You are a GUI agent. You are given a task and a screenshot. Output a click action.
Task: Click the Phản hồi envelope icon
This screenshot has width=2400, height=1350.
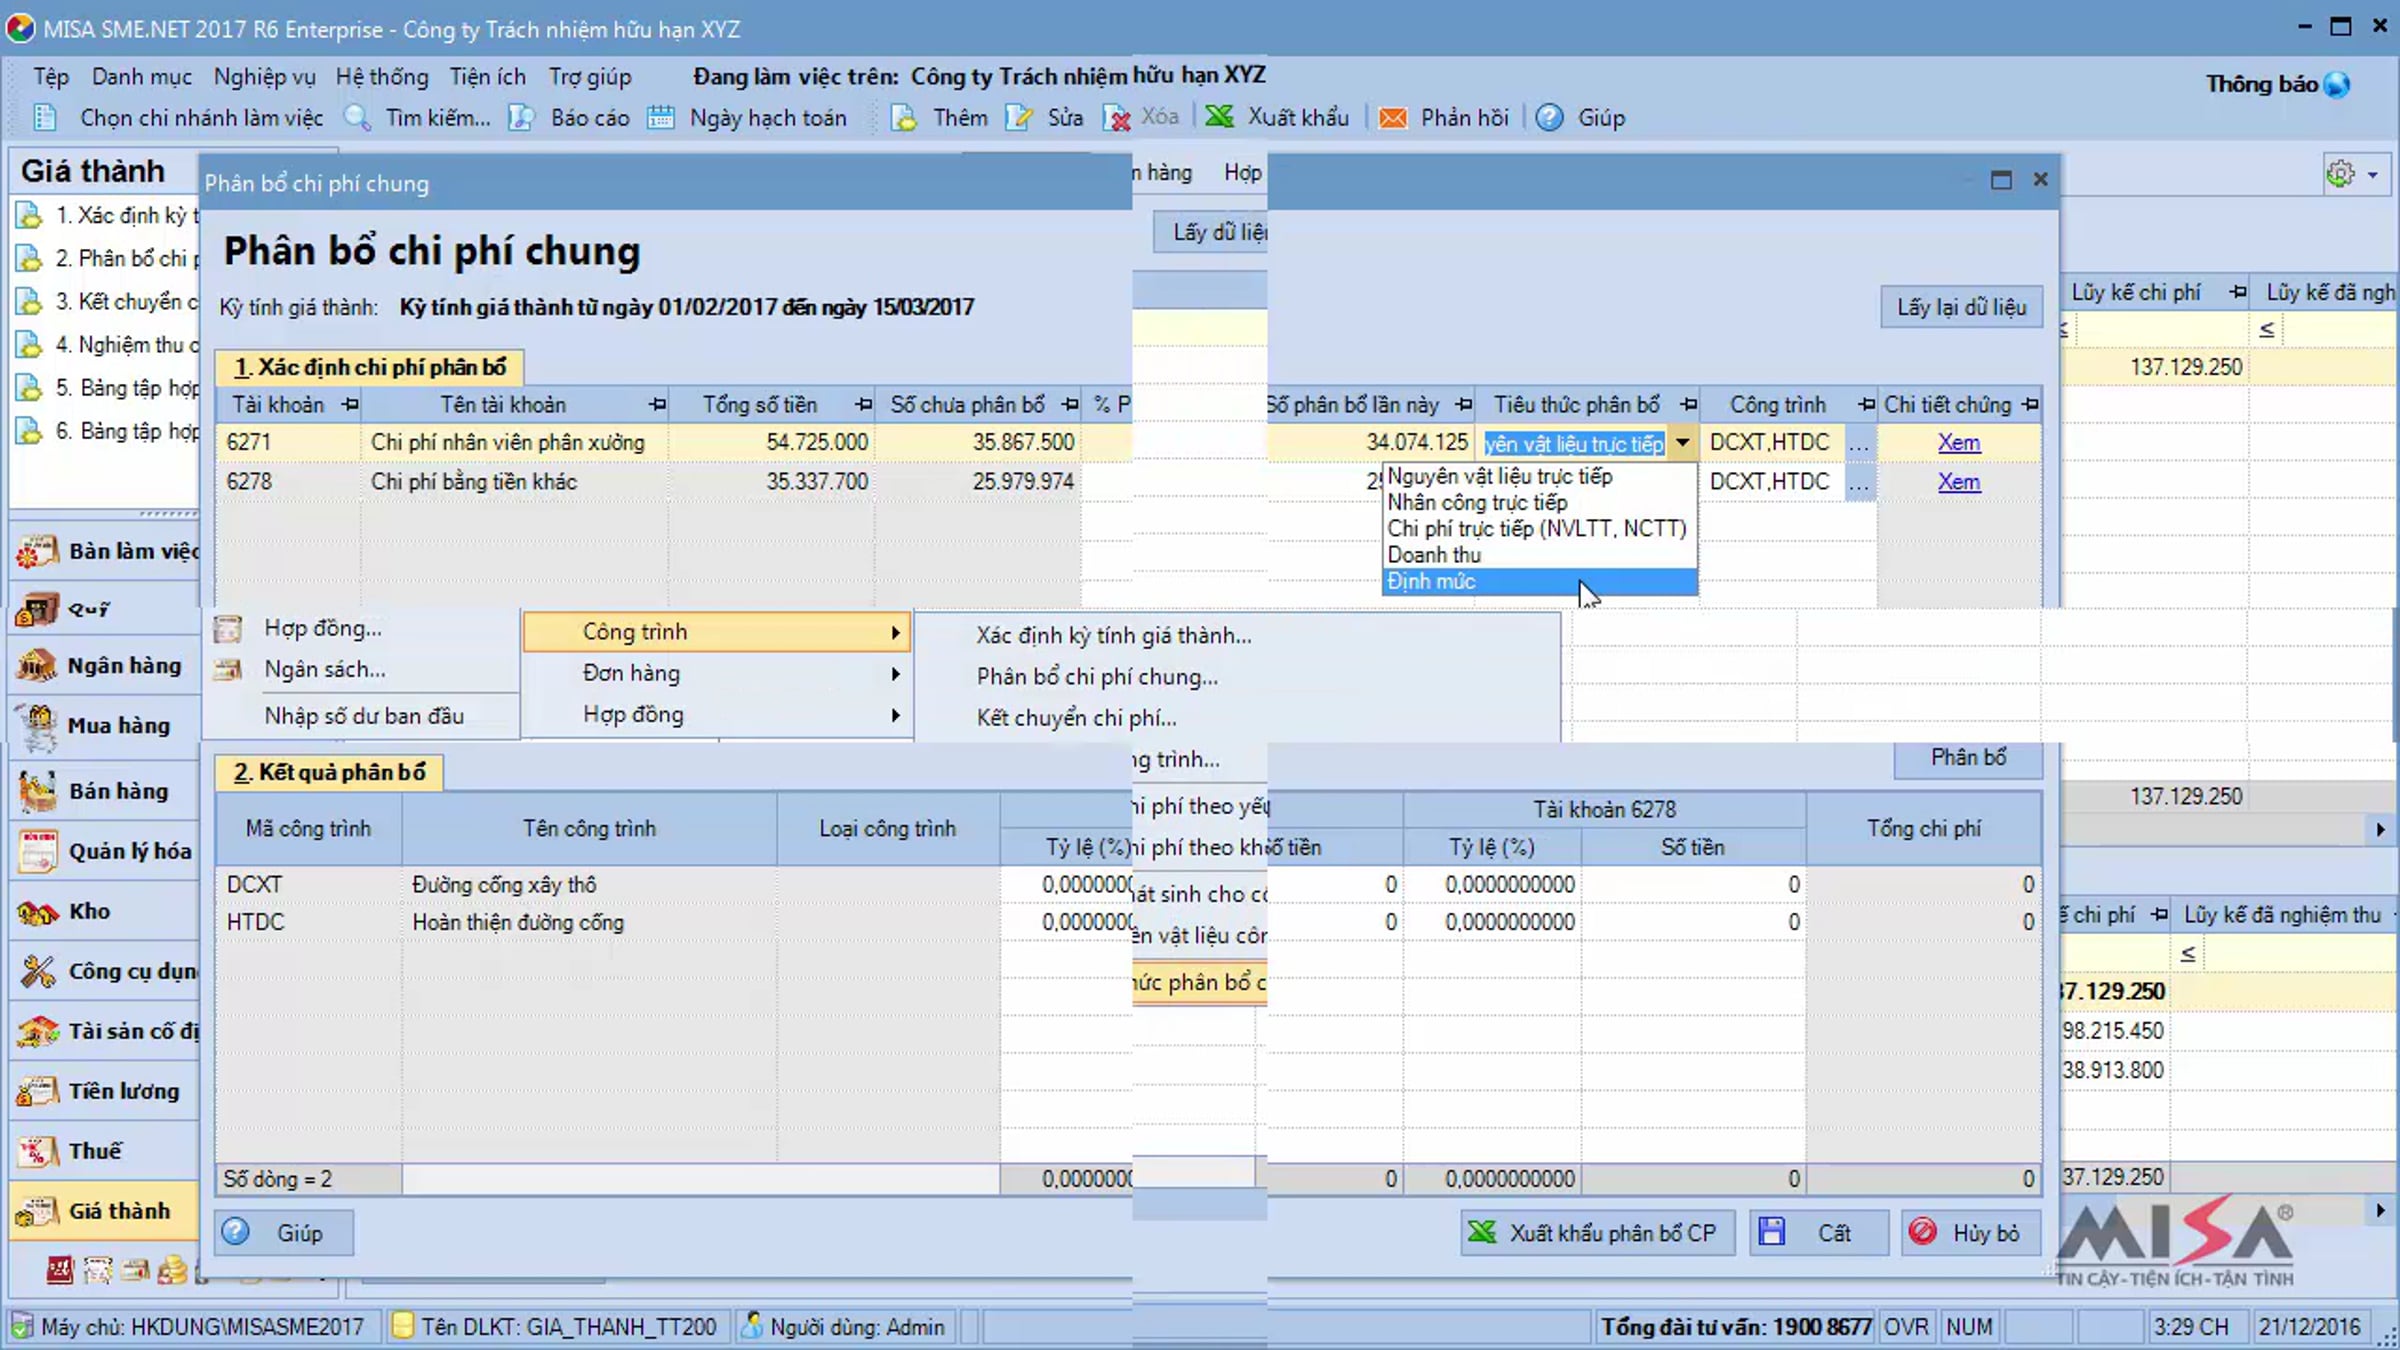pyautogui.click(x=1392, y=117)
